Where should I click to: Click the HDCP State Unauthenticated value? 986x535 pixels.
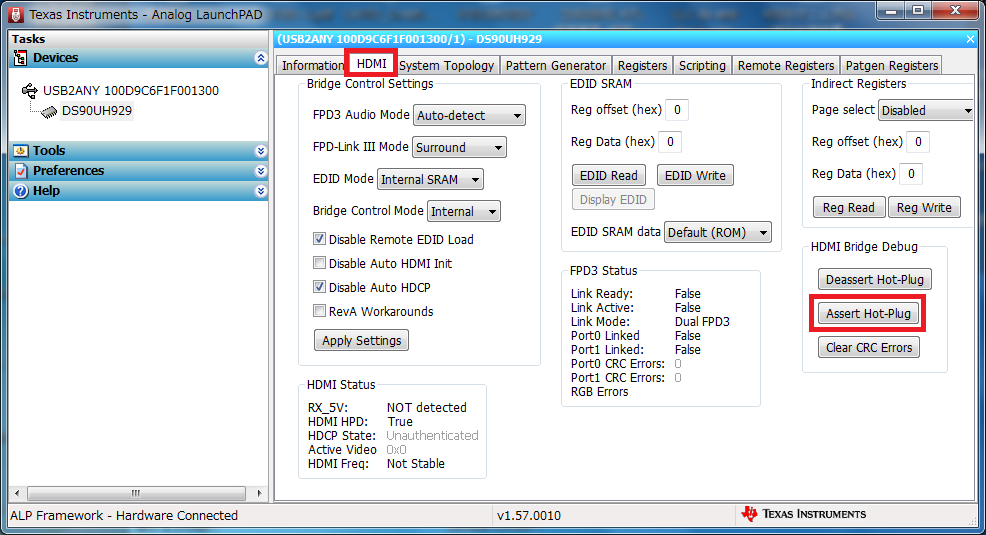click(x=432, y=436)
